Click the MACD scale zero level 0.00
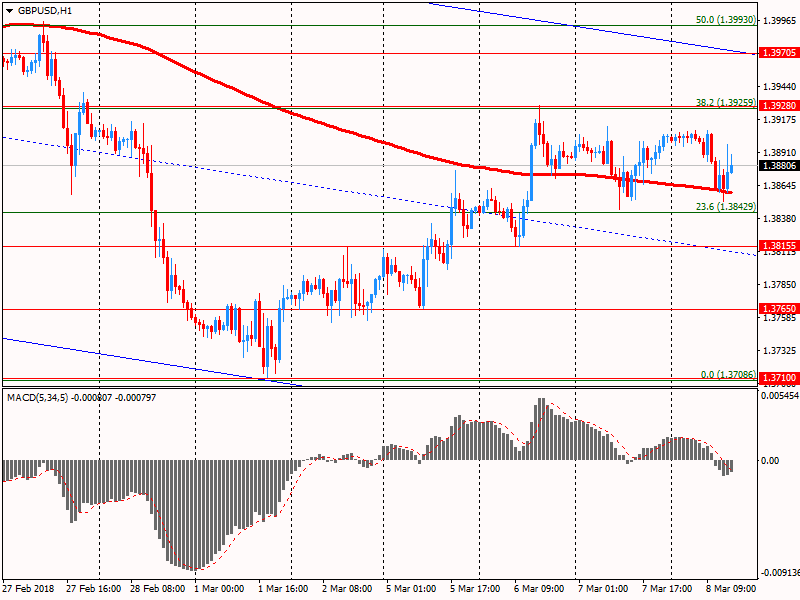This screenshot has width=800, height=600. pos(770,461)
